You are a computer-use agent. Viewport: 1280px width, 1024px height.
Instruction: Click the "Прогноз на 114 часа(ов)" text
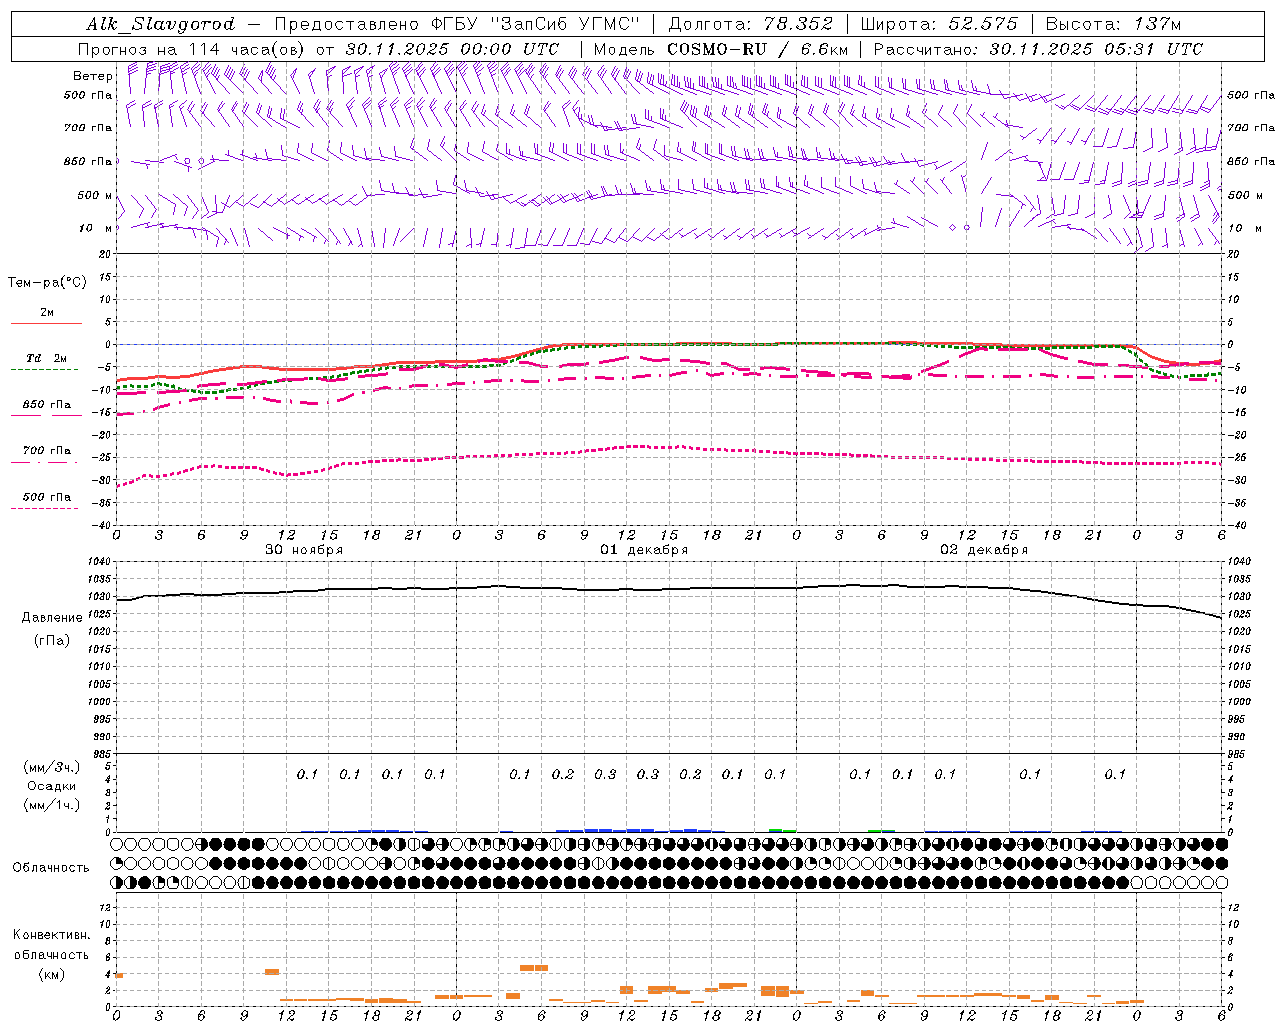coord(193,49)
